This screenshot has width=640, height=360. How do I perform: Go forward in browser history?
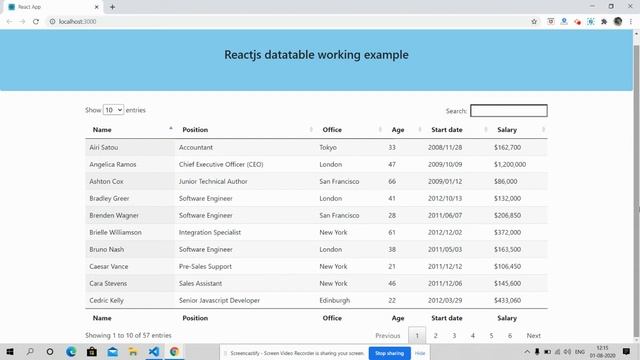tap(22, 22)
